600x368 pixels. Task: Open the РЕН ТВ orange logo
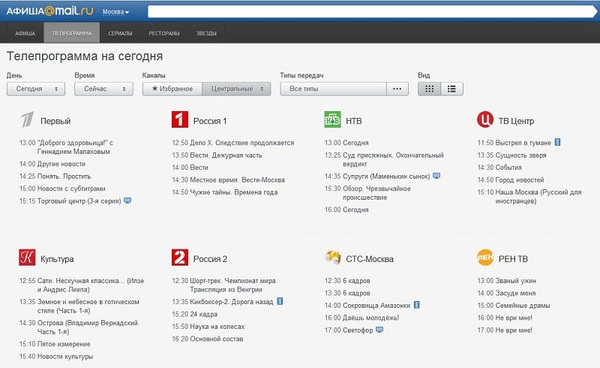coord(485,257)
